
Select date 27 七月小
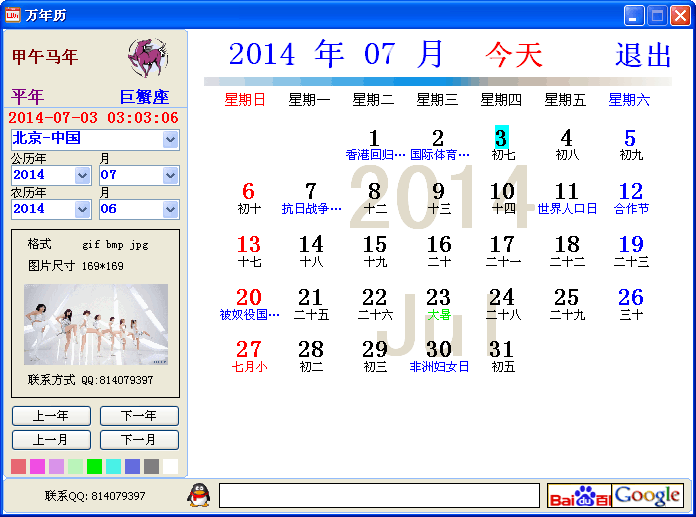pyautogui.click(x=249, y=355)
